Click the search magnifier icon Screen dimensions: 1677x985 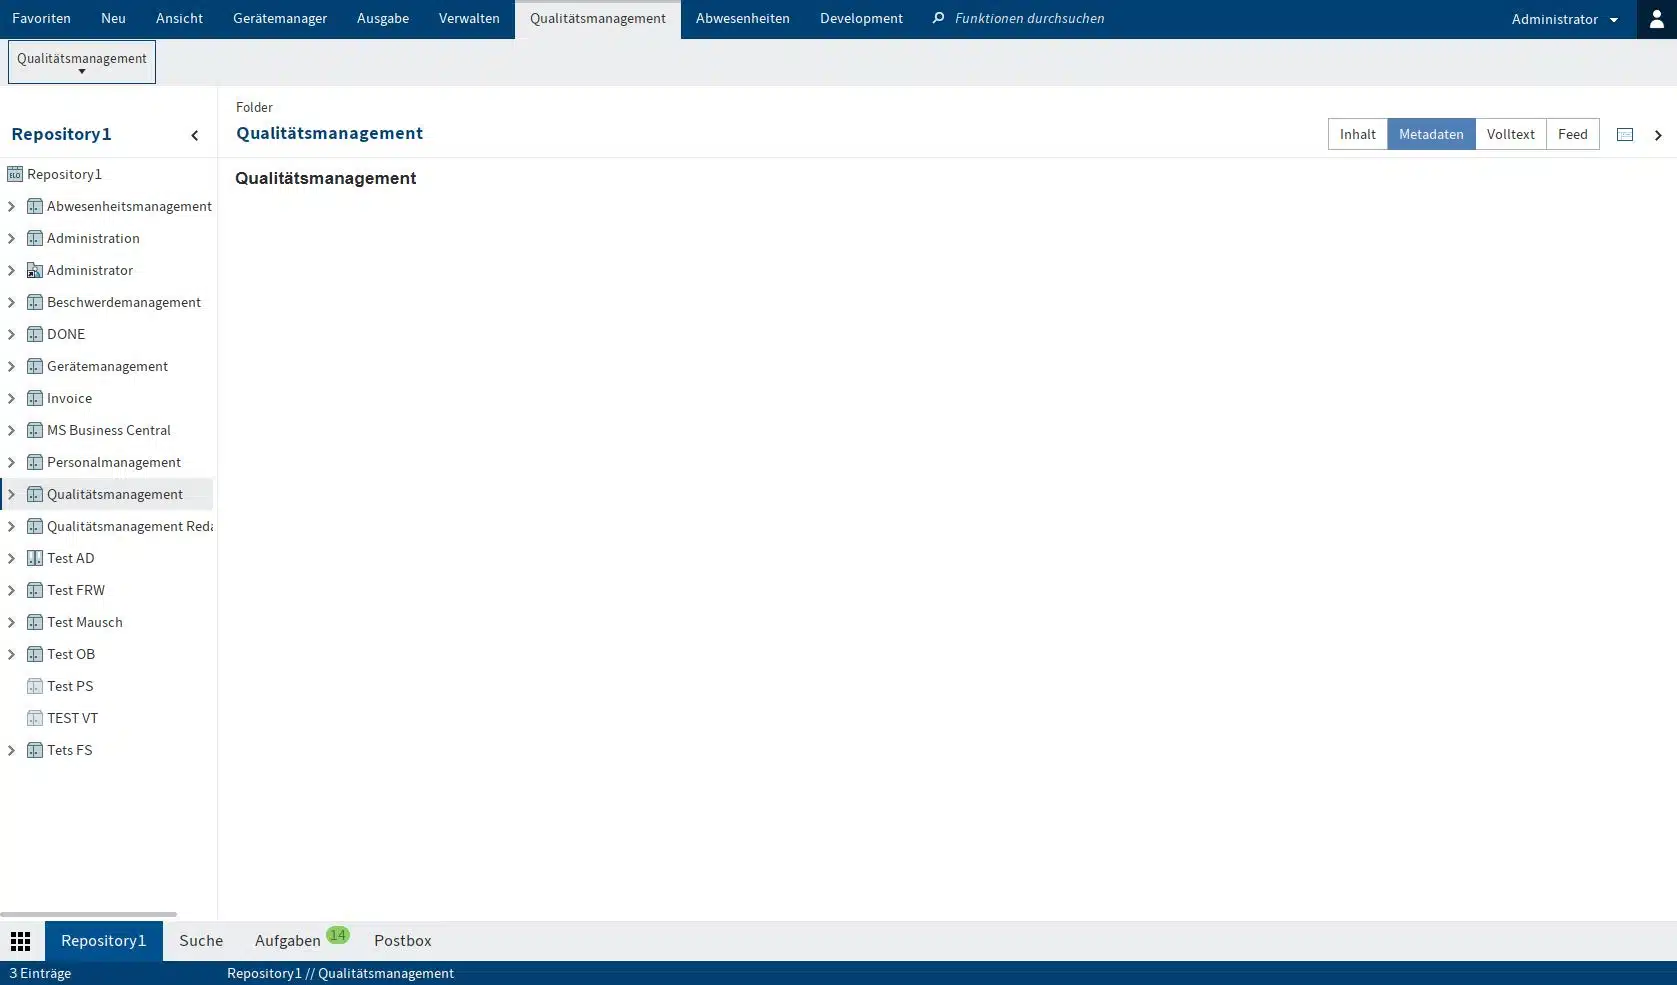(x=938, y=19)
